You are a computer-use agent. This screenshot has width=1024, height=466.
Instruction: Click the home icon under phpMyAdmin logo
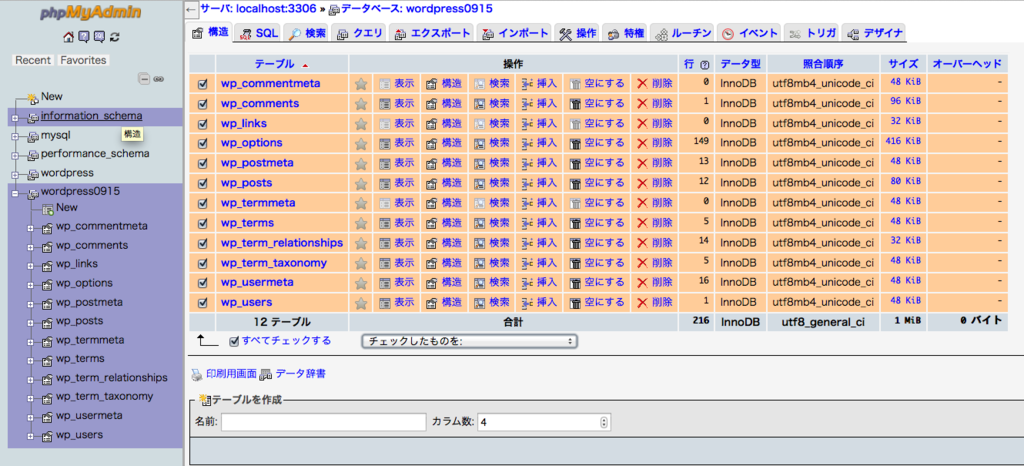pyautogui.click(x=68, y=37)
